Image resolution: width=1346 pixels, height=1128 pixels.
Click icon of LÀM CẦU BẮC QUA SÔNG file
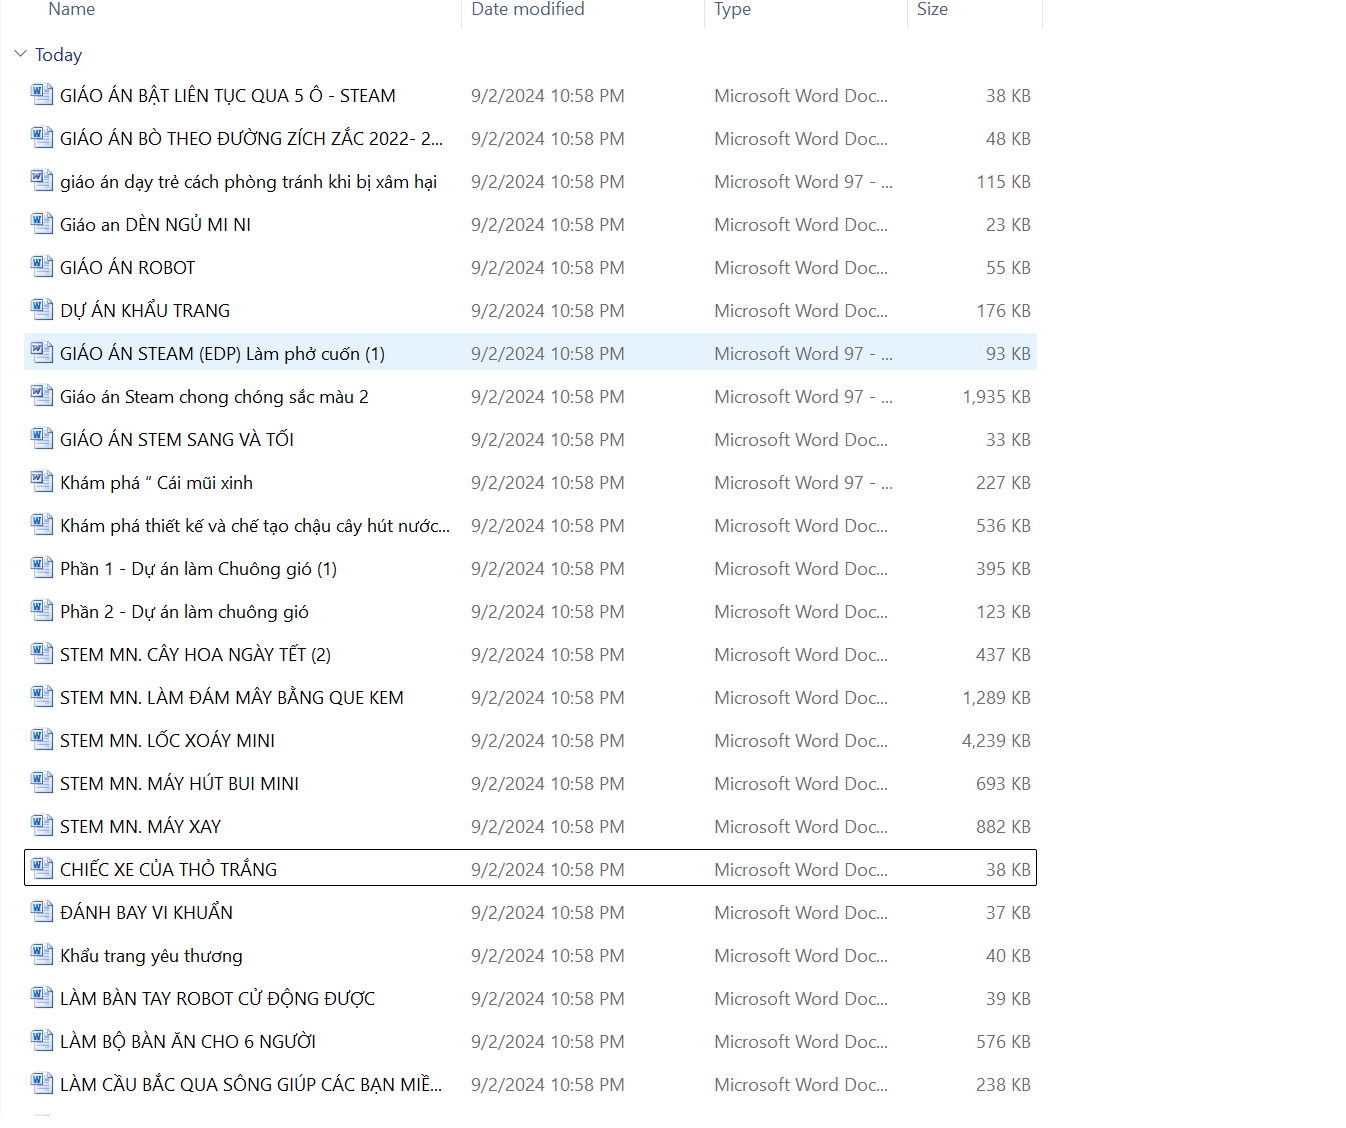[x=42, y=1084]
